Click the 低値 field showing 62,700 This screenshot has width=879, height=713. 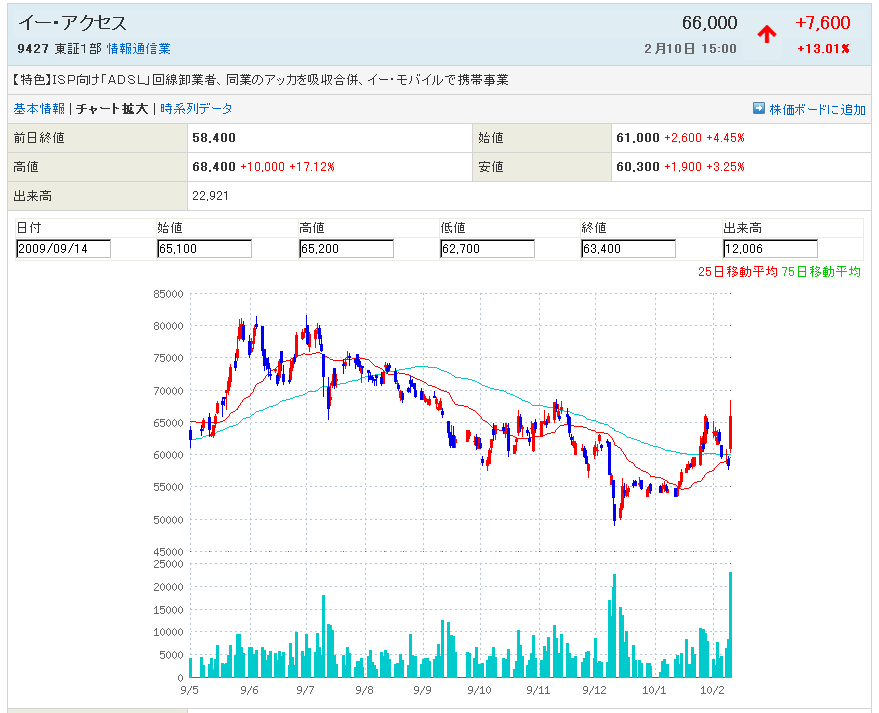pyautogui.click(x=487, y=249)
